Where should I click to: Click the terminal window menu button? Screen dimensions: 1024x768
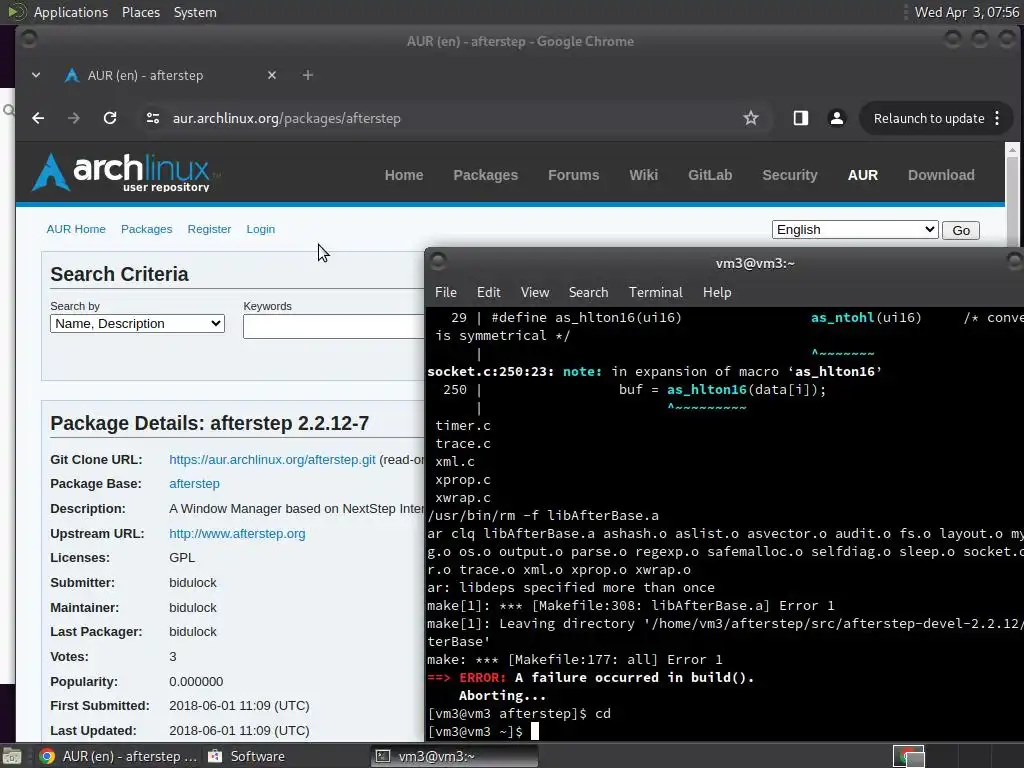438,262
